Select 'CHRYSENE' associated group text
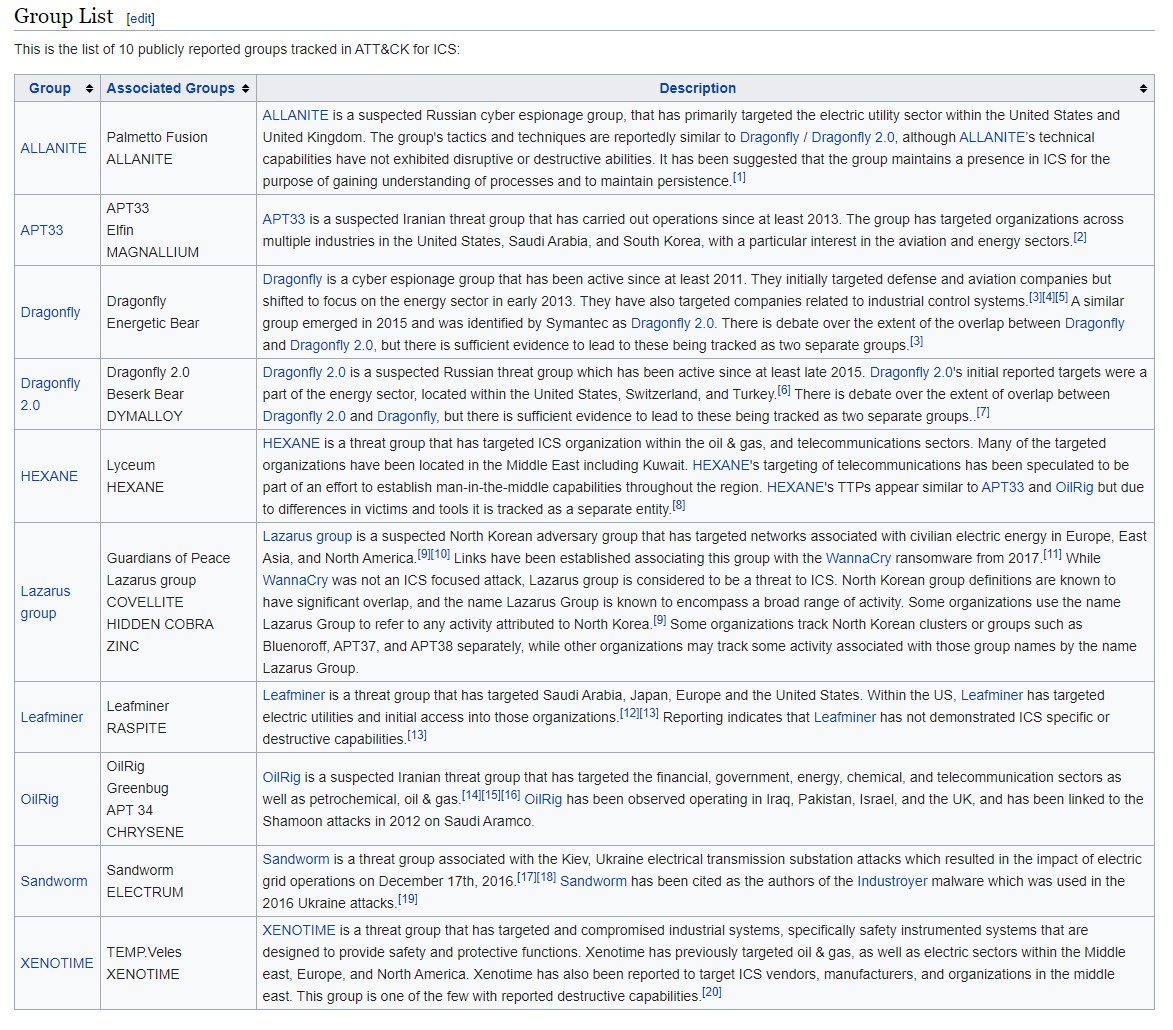The width and height of the screenshot is (1173, 1030). point(145,833)
